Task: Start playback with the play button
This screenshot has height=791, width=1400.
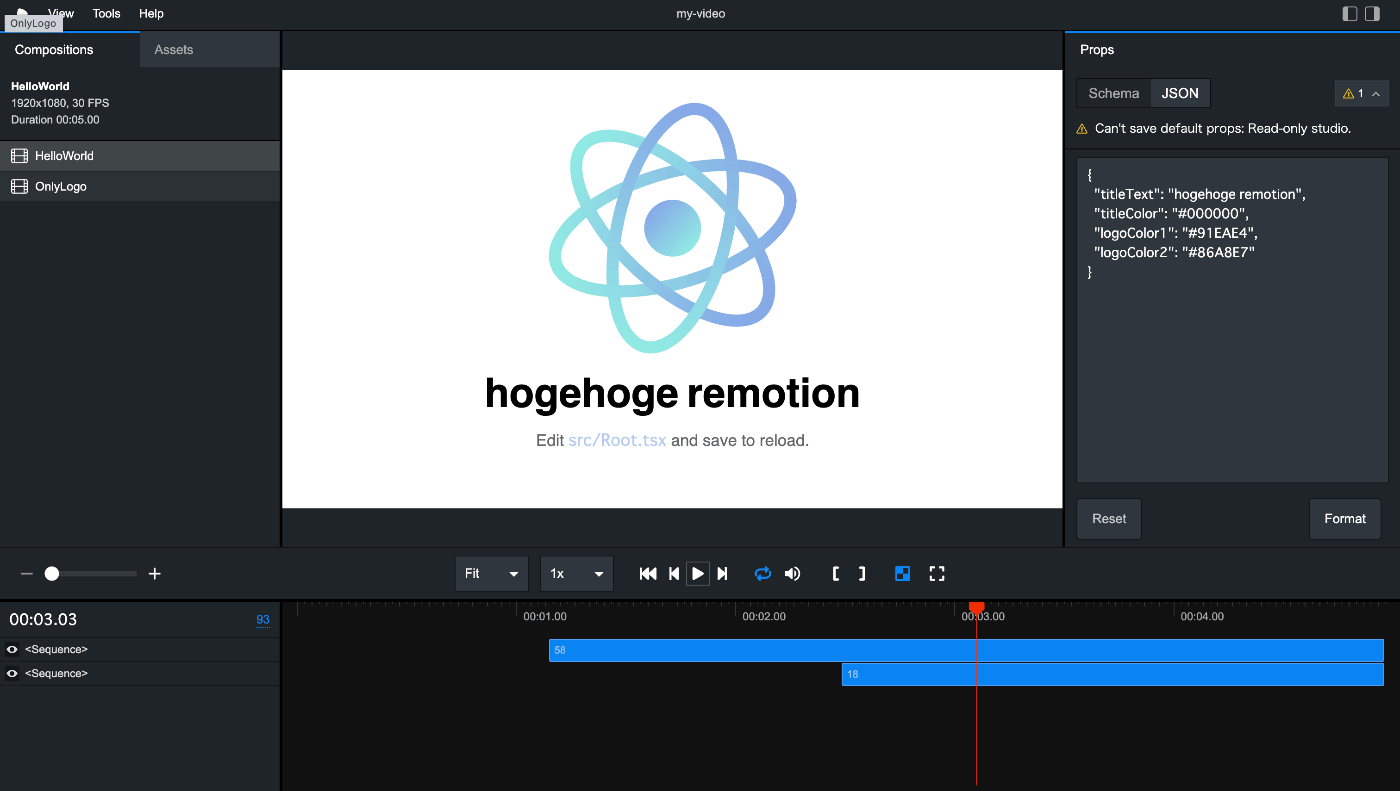Action: coord(698,574)
